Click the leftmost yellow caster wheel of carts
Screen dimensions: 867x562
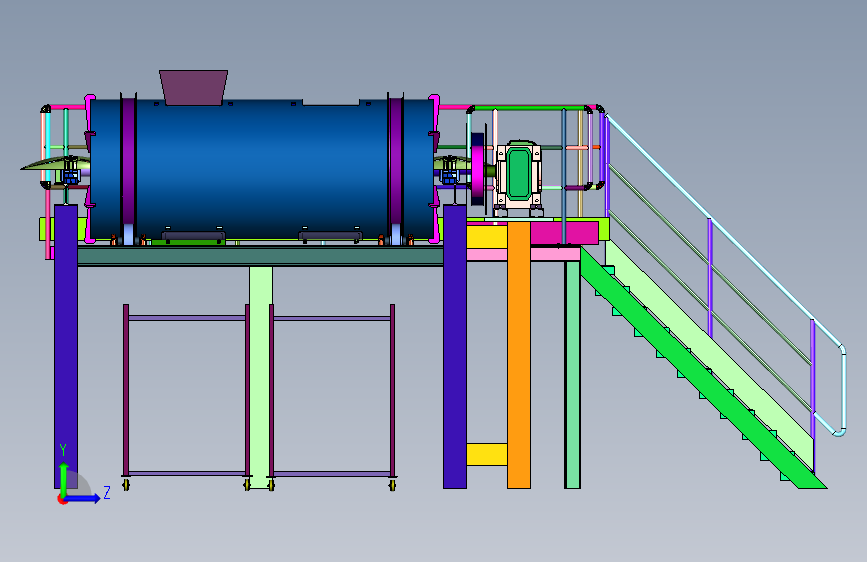(127, 485)
